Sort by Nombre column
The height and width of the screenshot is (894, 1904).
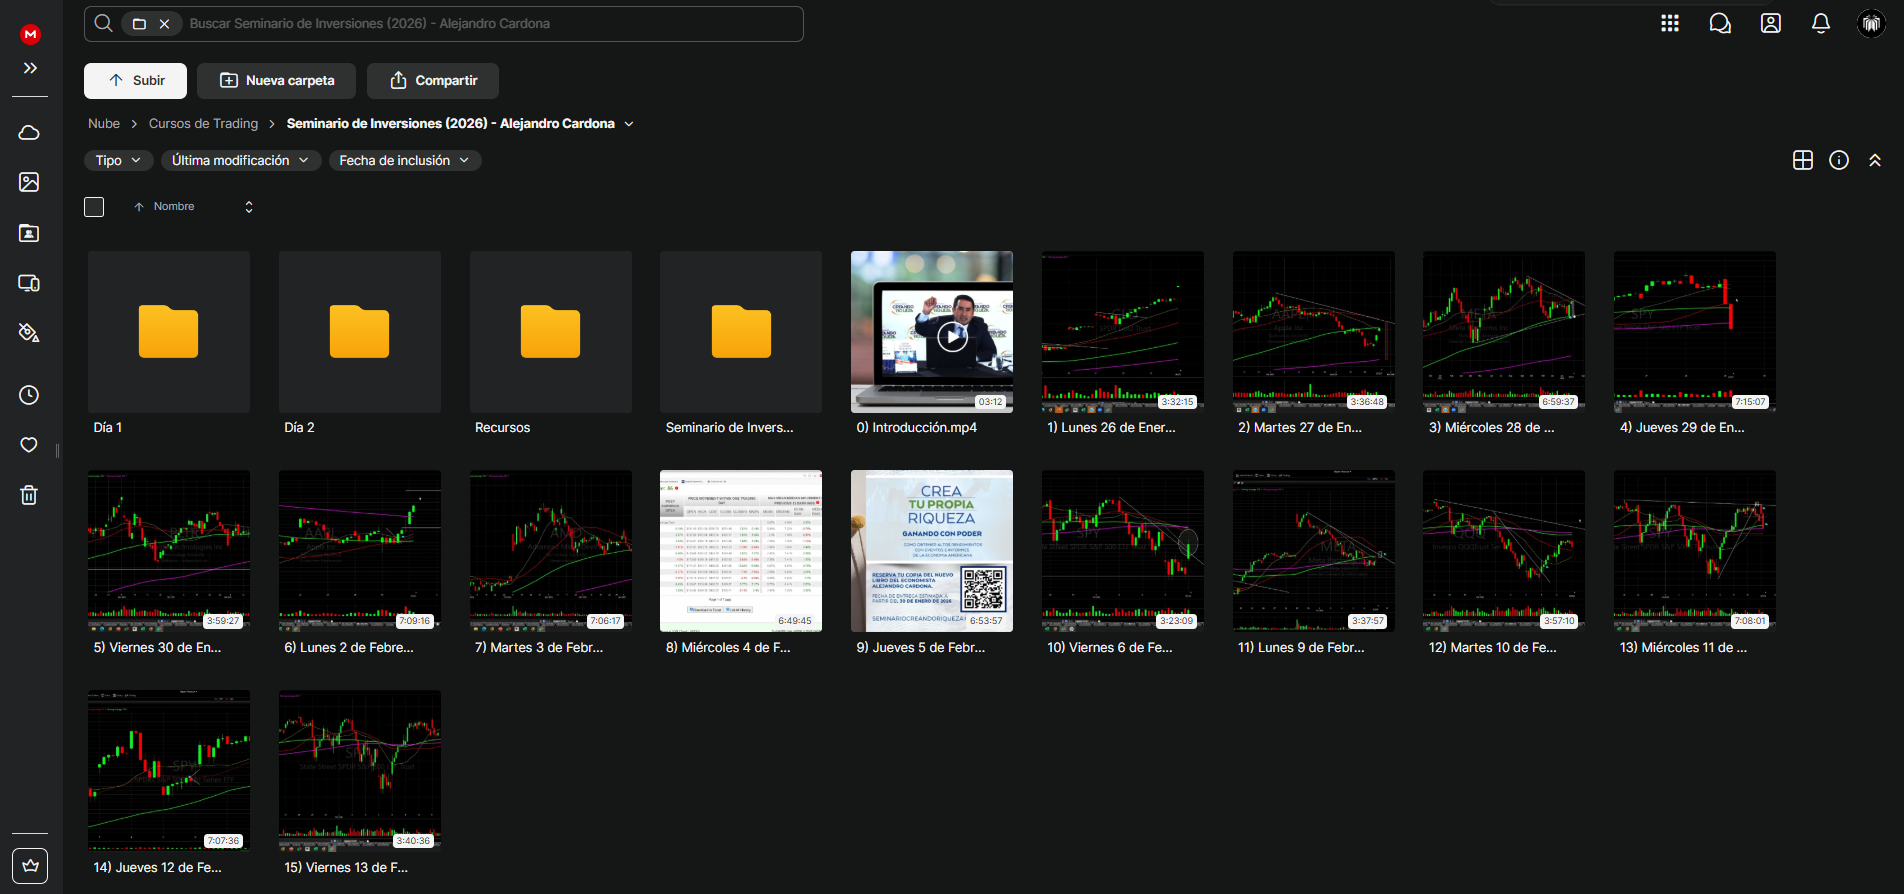(x=173, y=206)
